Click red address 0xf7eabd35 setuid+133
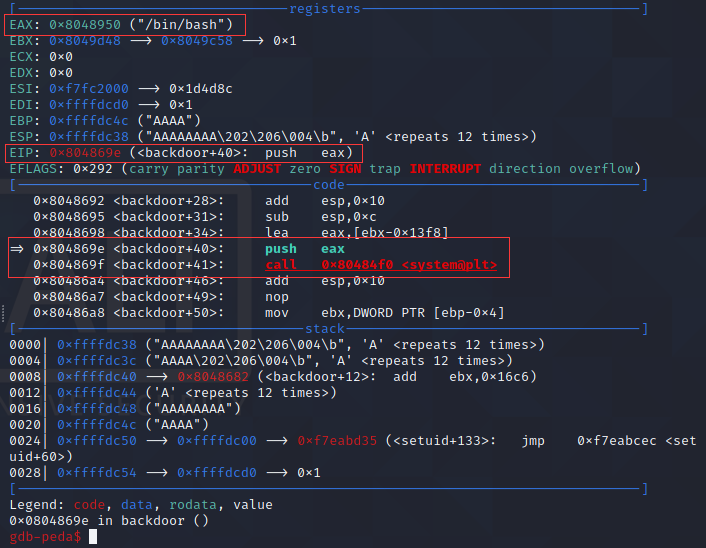Viewport: 706px width, 548px height. (337, 440)
